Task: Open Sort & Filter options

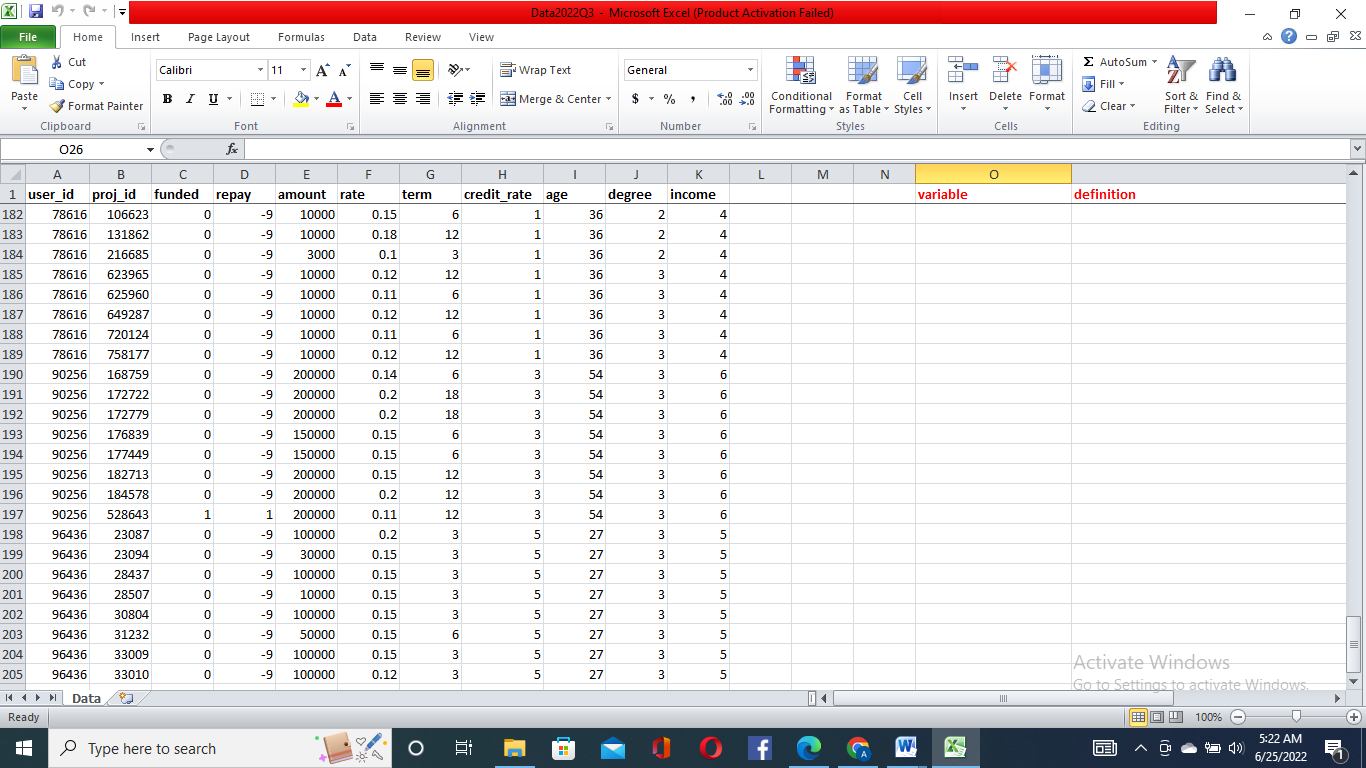Action: click(x=1181, y=86)
